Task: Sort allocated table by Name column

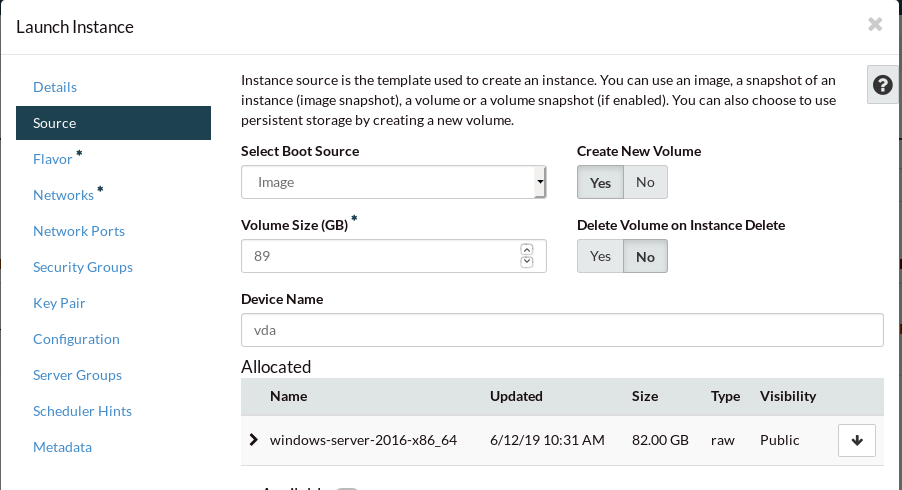Action: point(288,396)
